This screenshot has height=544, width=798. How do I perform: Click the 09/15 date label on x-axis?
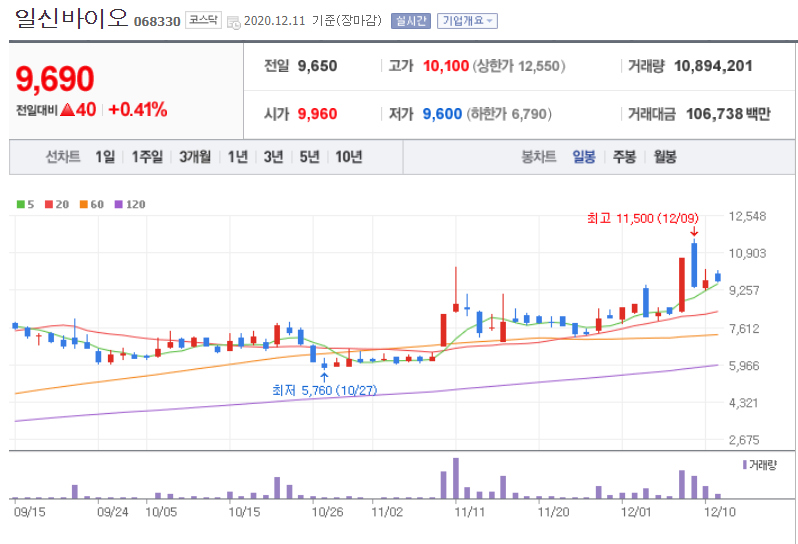(x=30, y=511)
